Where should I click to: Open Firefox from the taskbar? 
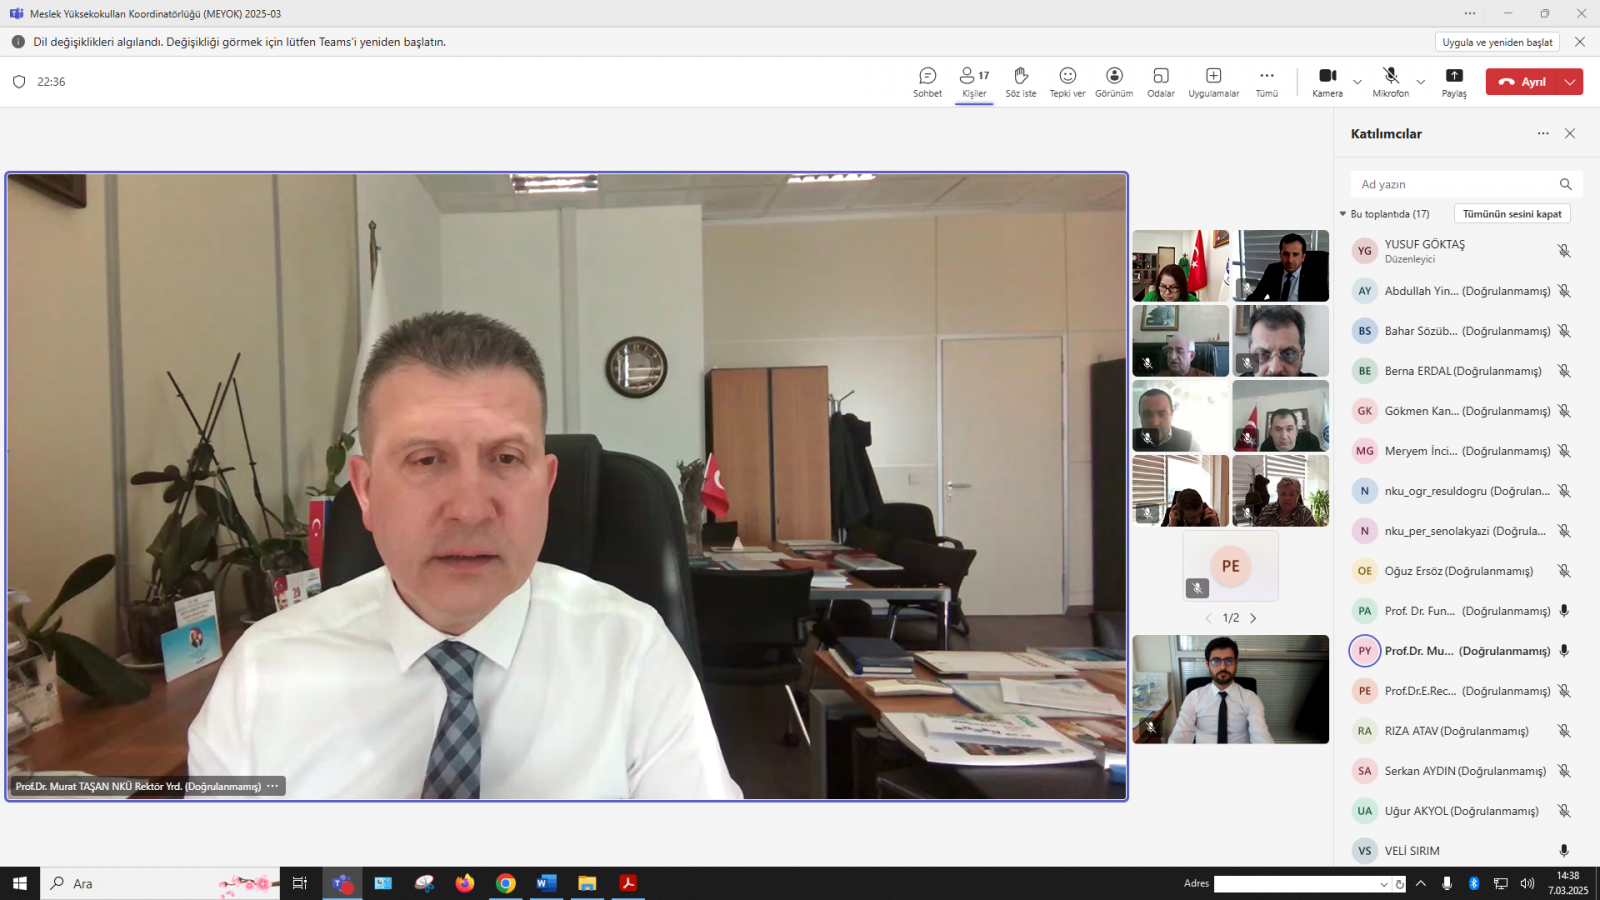coord(465,883)
